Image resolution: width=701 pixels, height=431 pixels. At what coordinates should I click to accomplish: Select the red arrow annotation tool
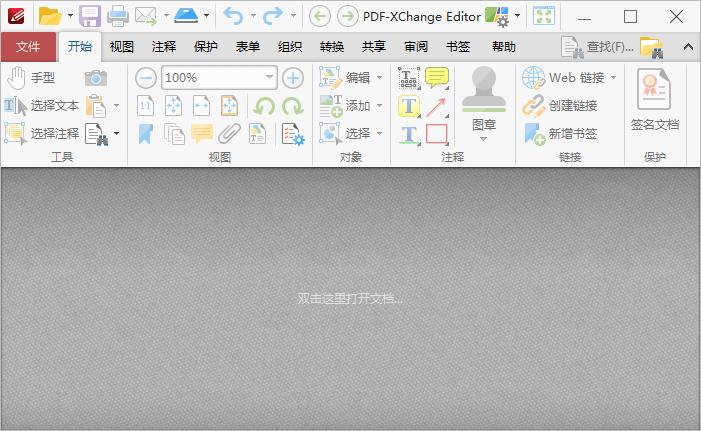(437, 106)
